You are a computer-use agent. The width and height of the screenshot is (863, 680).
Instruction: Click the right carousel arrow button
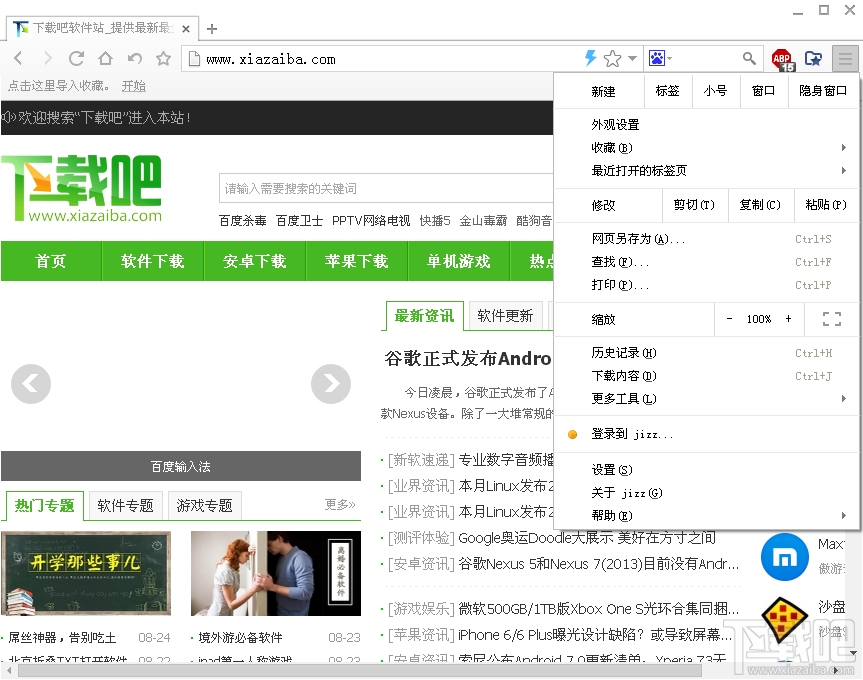click(331, 383)
